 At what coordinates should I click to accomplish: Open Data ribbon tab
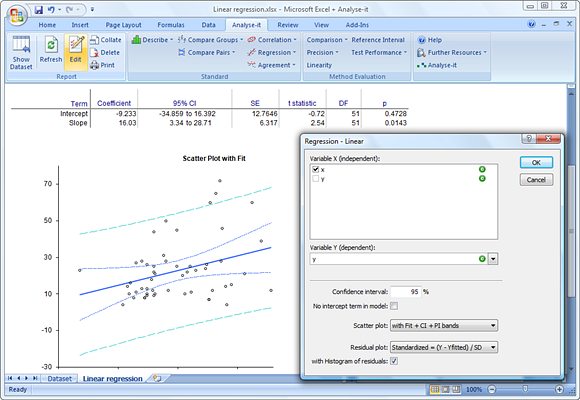click(208, 25)
